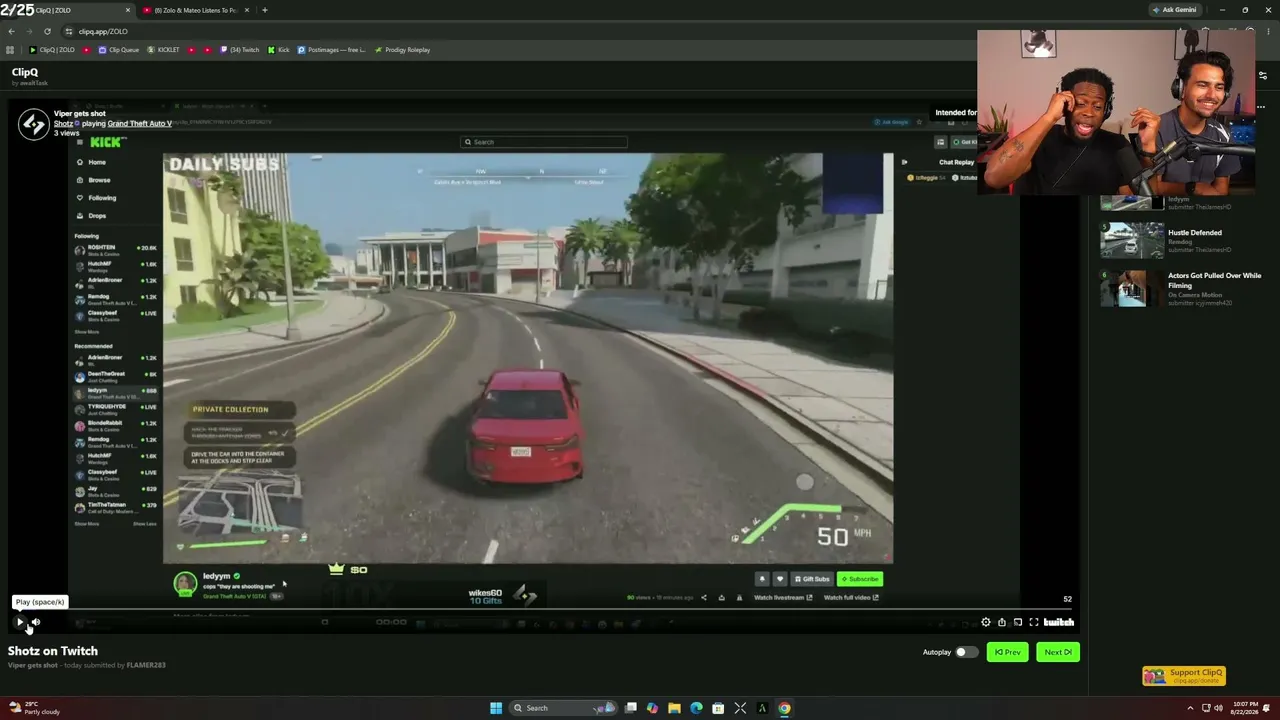1280x720 pixels.
Task: Close the Zolo & Mateo YouTube tab
Action: click(x=247, y=10)
